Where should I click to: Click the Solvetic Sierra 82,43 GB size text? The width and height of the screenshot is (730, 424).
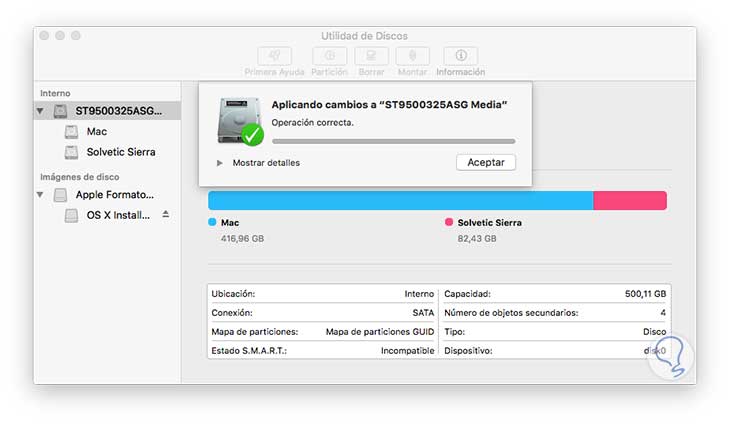point(477,238)
